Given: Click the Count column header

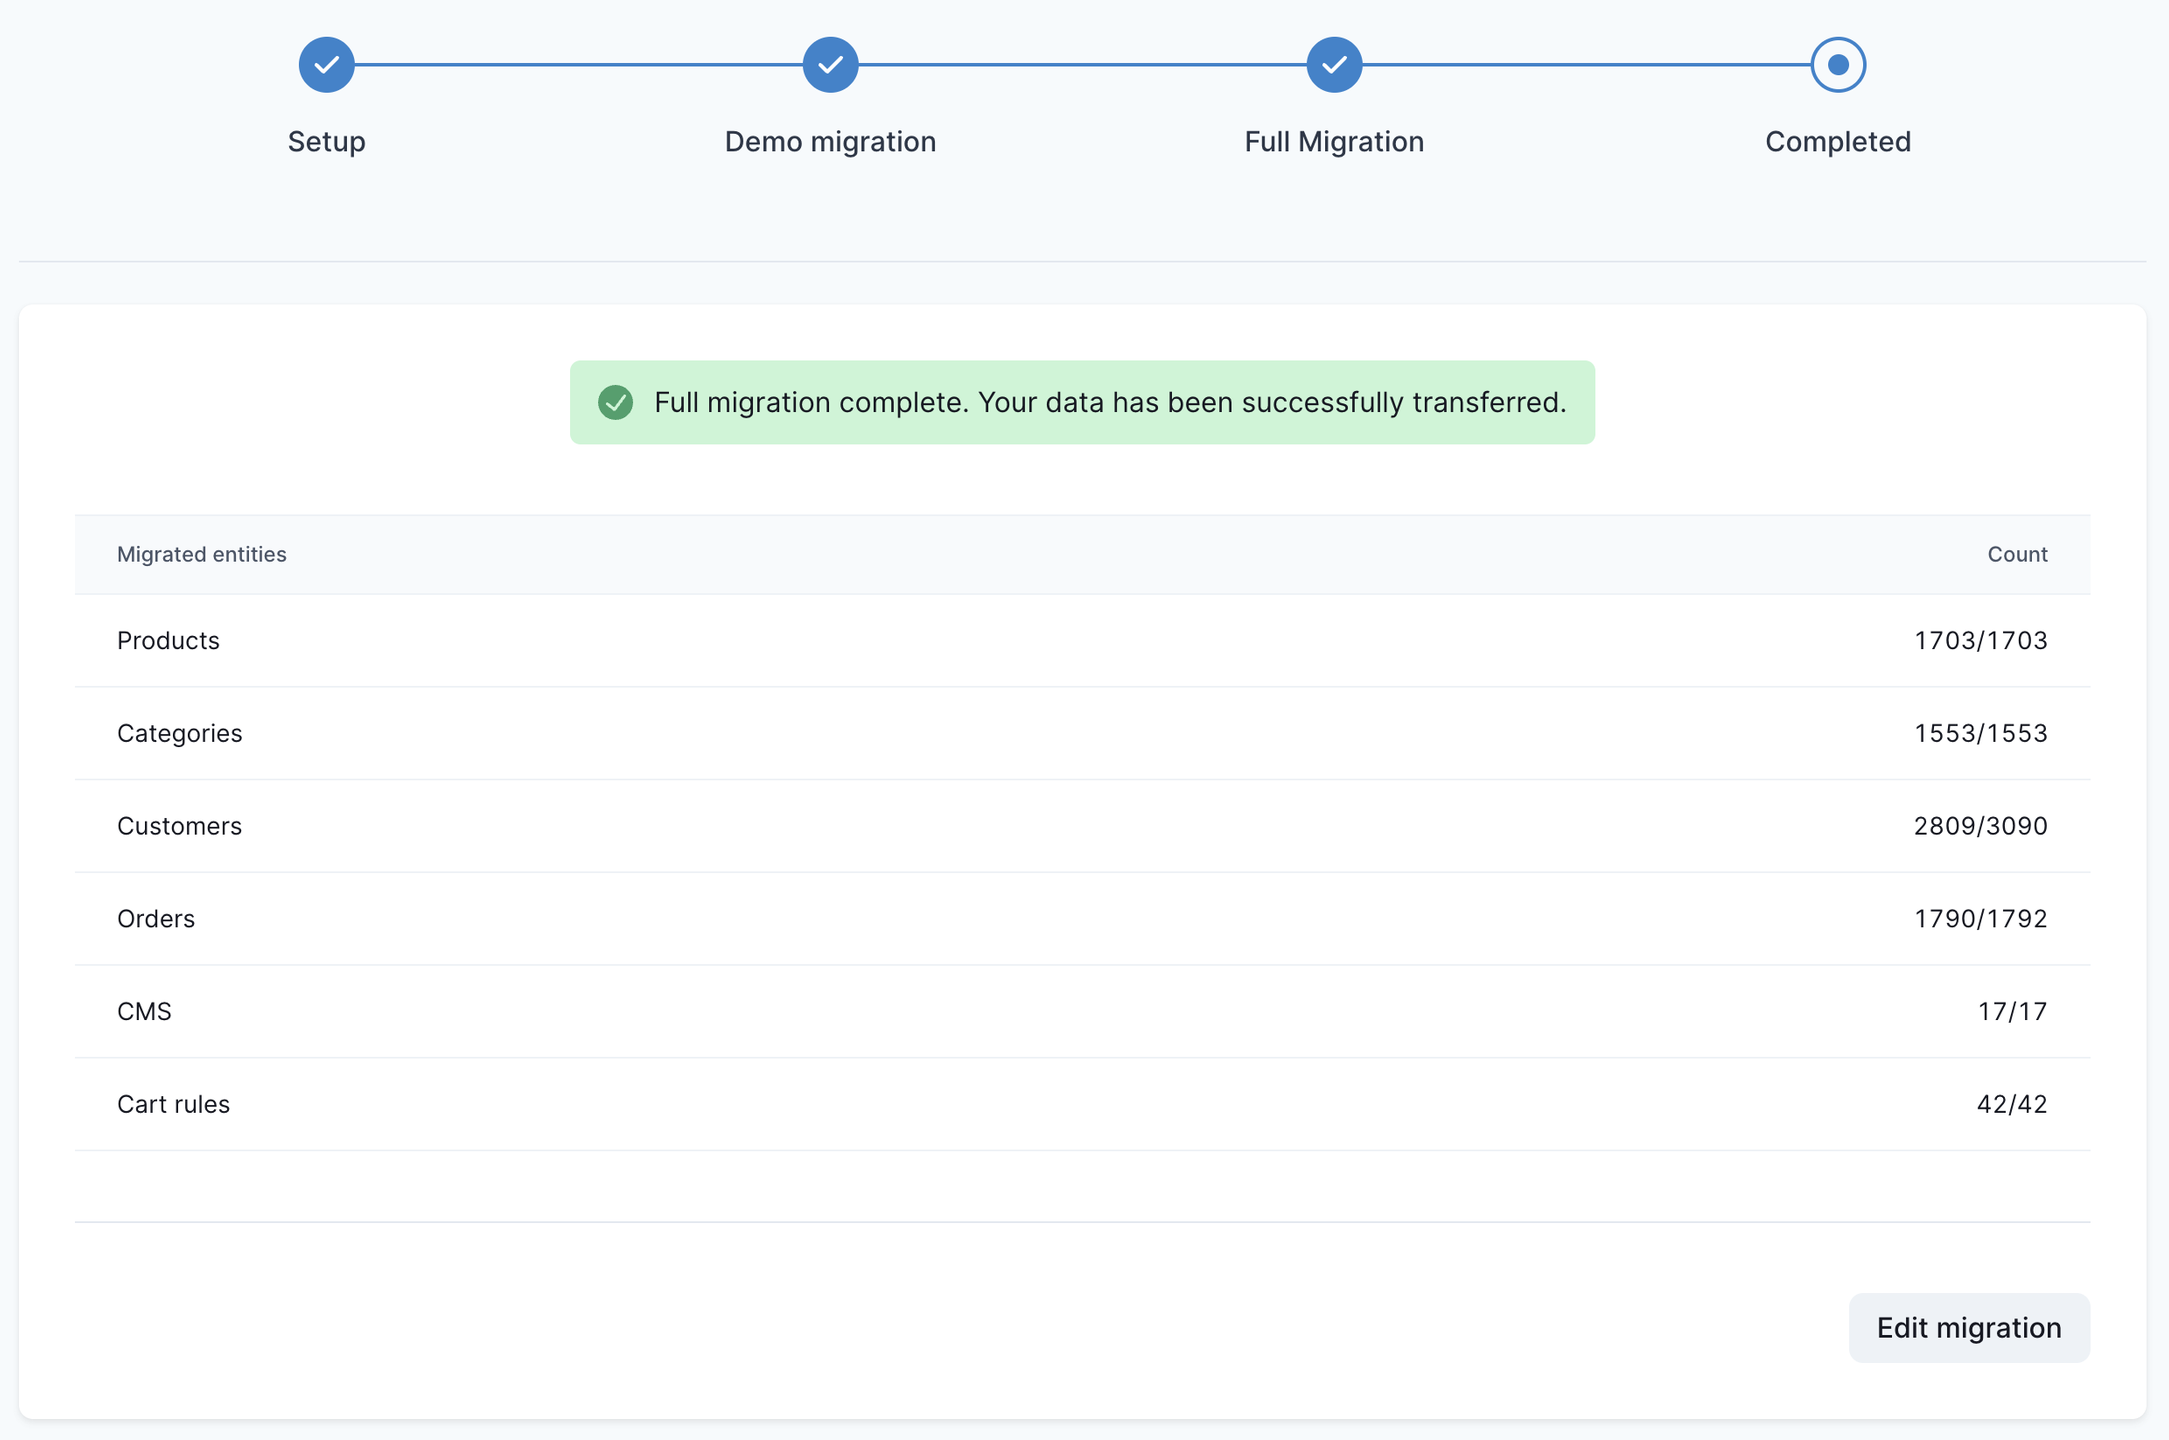Looking at the screenshot, I should coord(2017,554).
